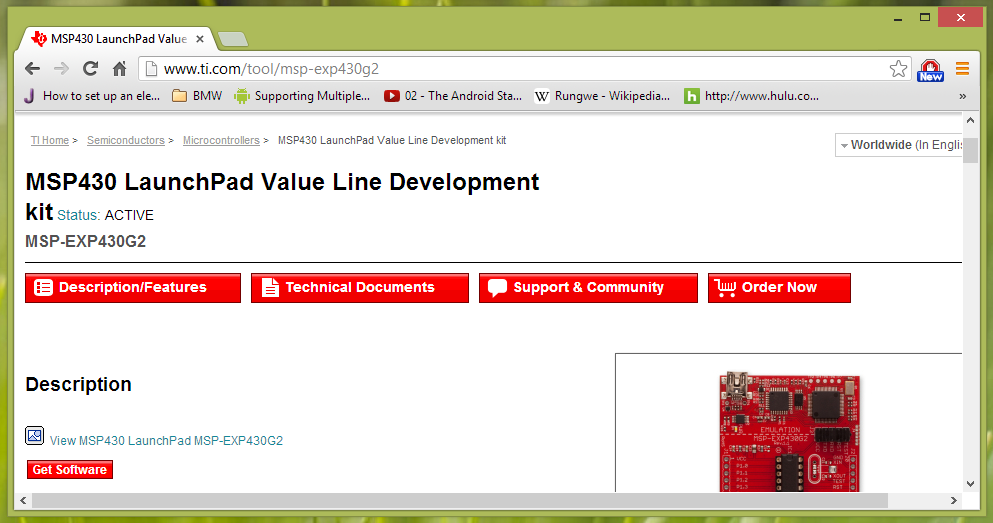Image resolution: width=993 pixels, height=523 pixels.
Task: Click the TI logo favicon on the tab
Action: (39, 39)
